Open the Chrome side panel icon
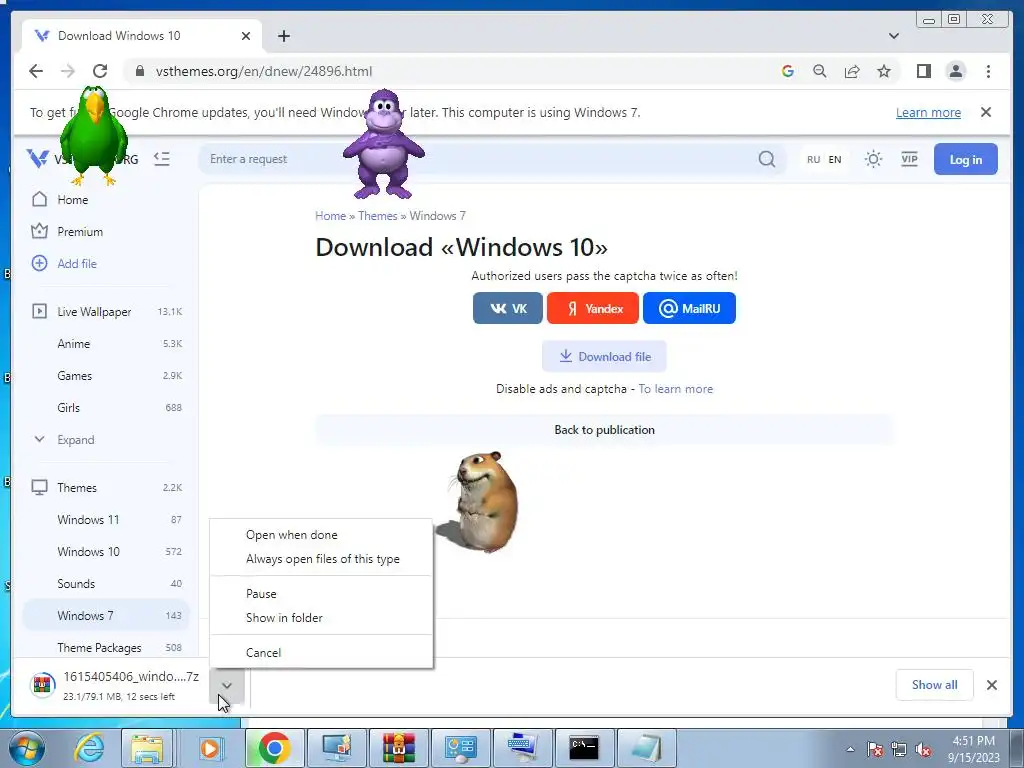The height and width of the screenshot is (768, 1024). click(x=923, y=71)
